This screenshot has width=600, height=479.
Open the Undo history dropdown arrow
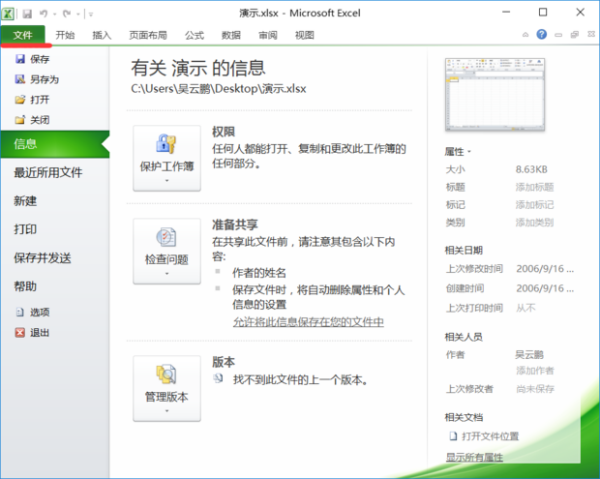tap(55, 14)
